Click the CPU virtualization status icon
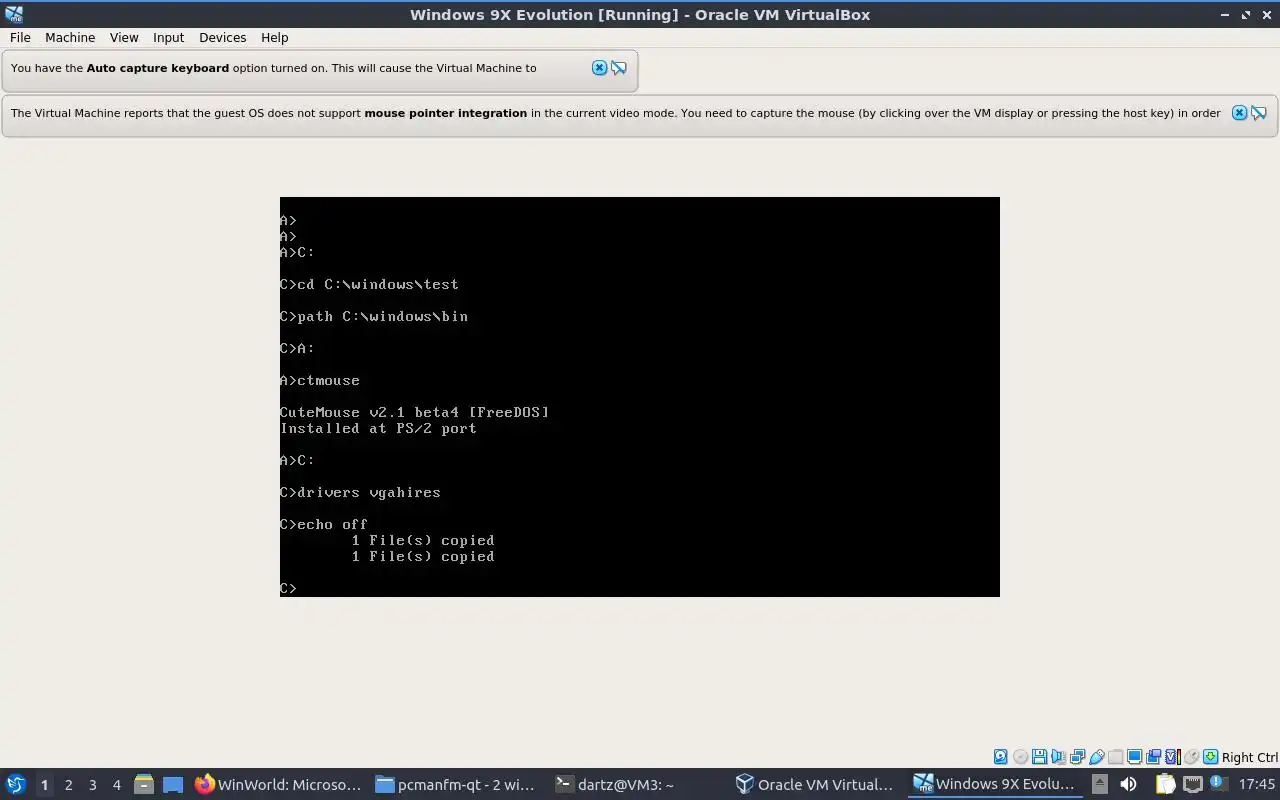Image resolution: width=1280 pixels, height=800 pixels. coord(1172,757)
